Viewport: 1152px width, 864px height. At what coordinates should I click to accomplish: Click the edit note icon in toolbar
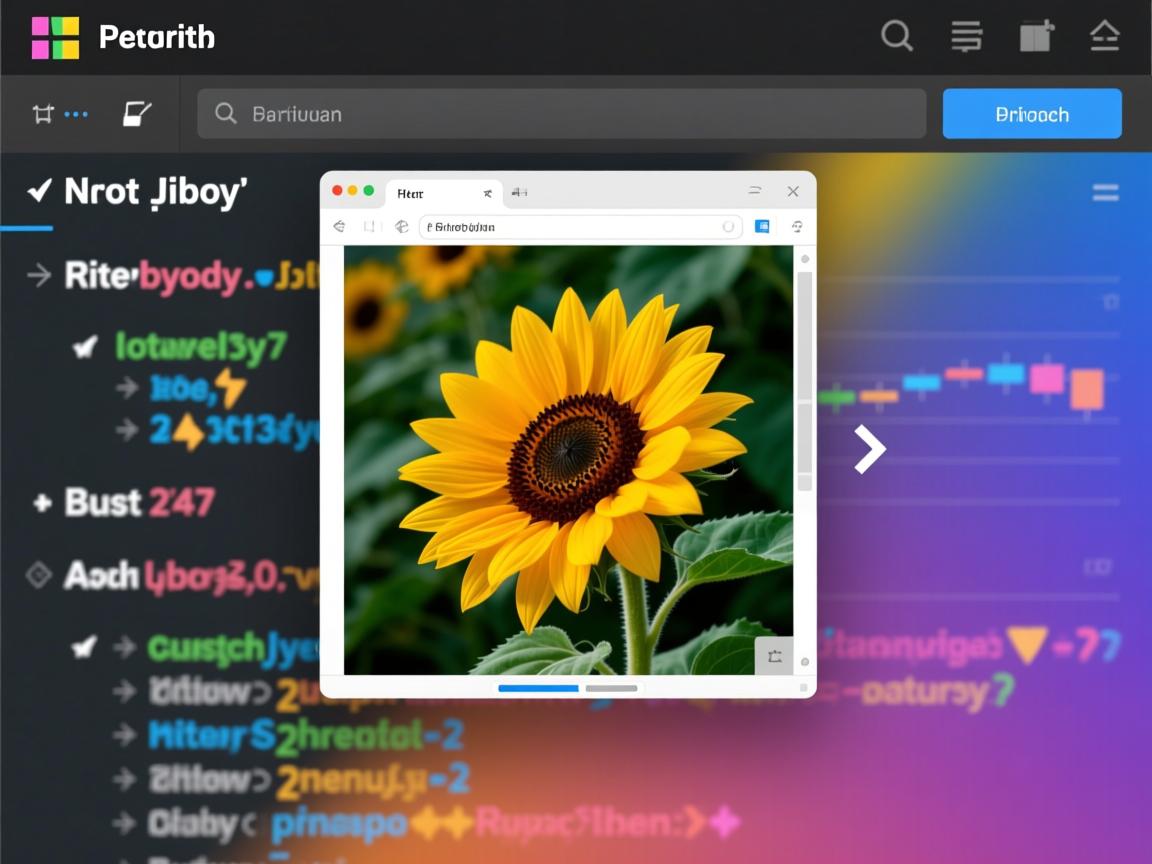point(137,114)
